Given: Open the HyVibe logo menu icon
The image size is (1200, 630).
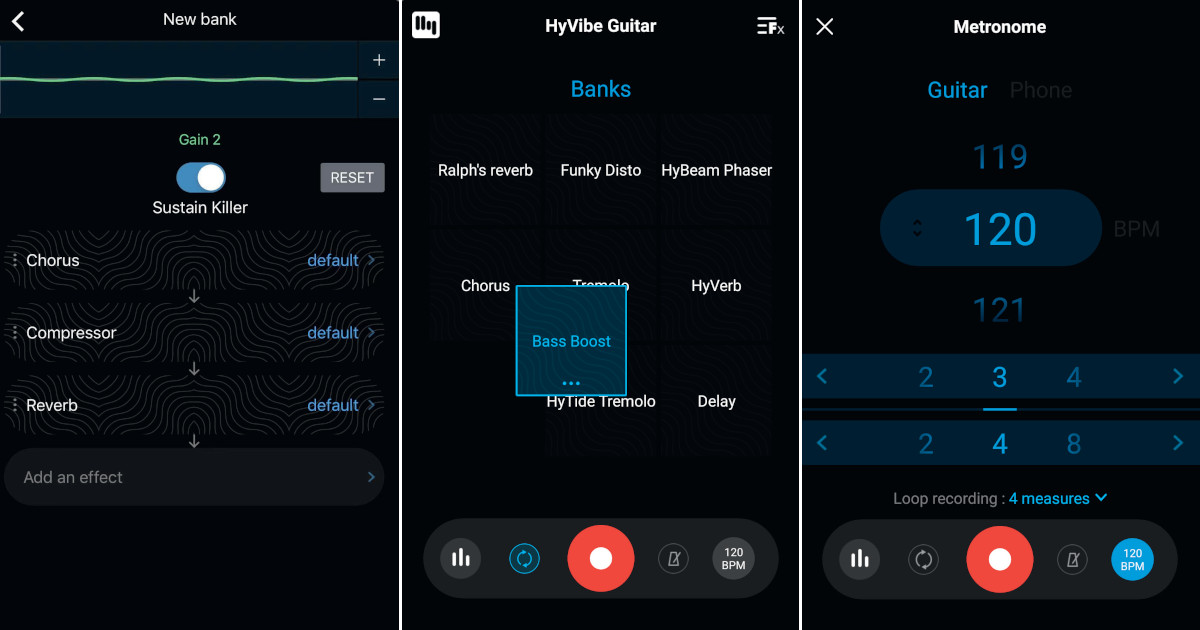Looking at the screenshot, I should click(x=426, y=26).
